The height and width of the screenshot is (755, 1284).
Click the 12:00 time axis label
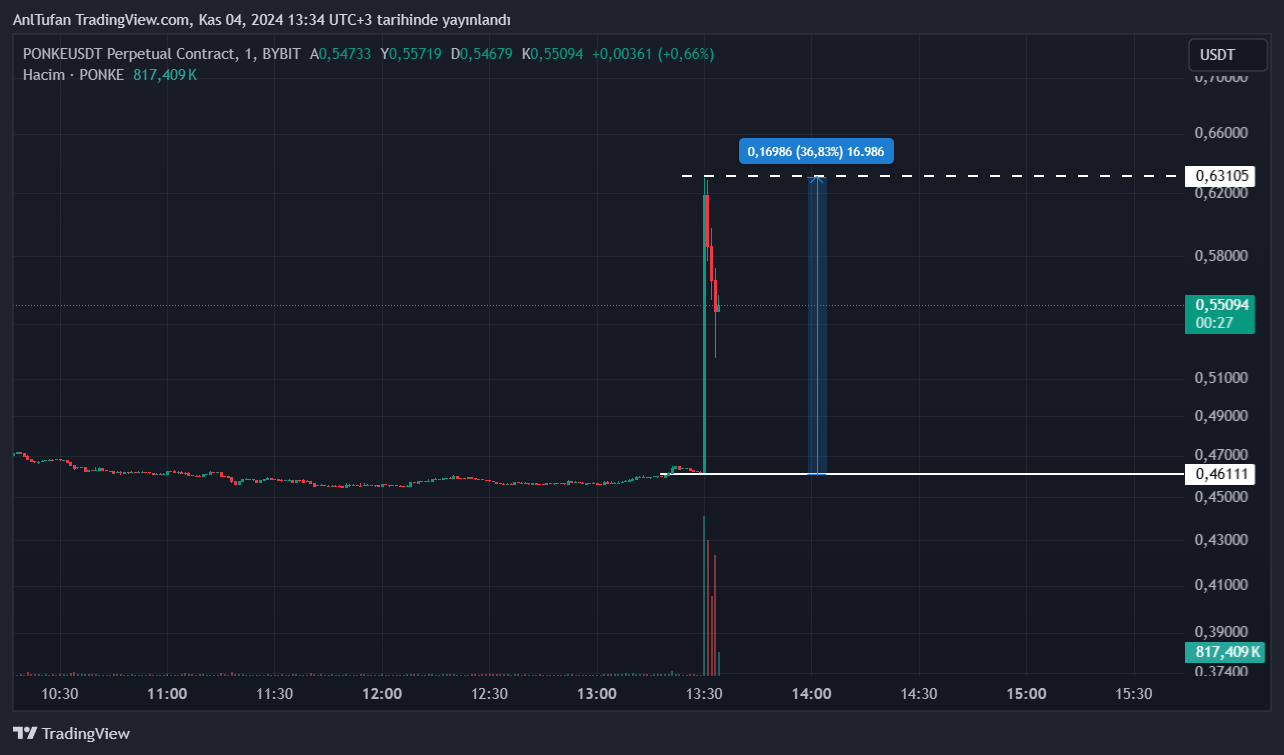pos(382,693)
